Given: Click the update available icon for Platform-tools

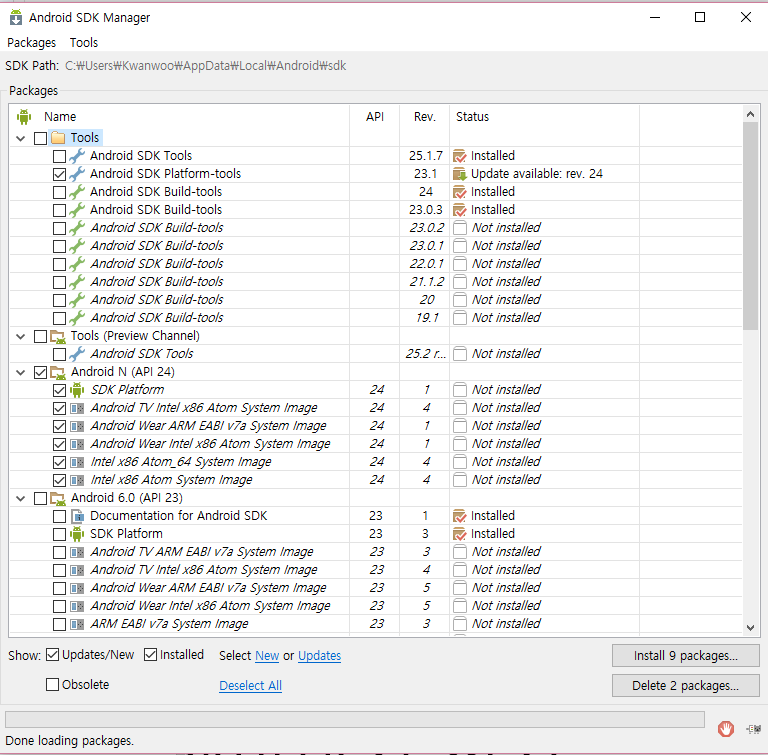Looking at the screenshot, I should (459, 174).
